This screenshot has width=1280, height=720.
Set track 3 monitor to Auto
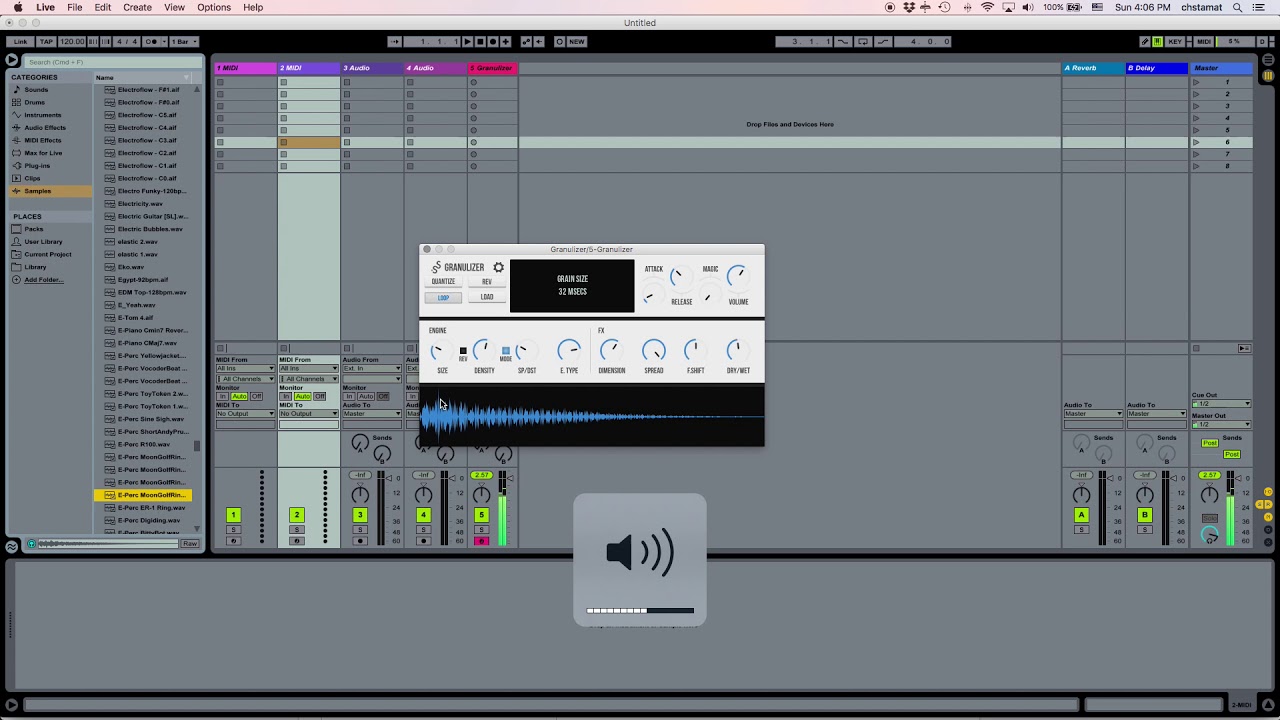click(366, 397)
